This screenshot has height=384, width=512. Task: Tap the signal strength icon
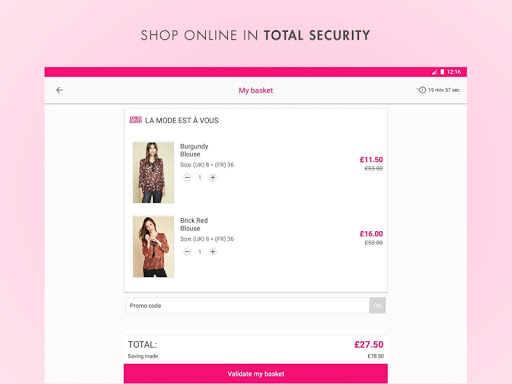(434, 72)
